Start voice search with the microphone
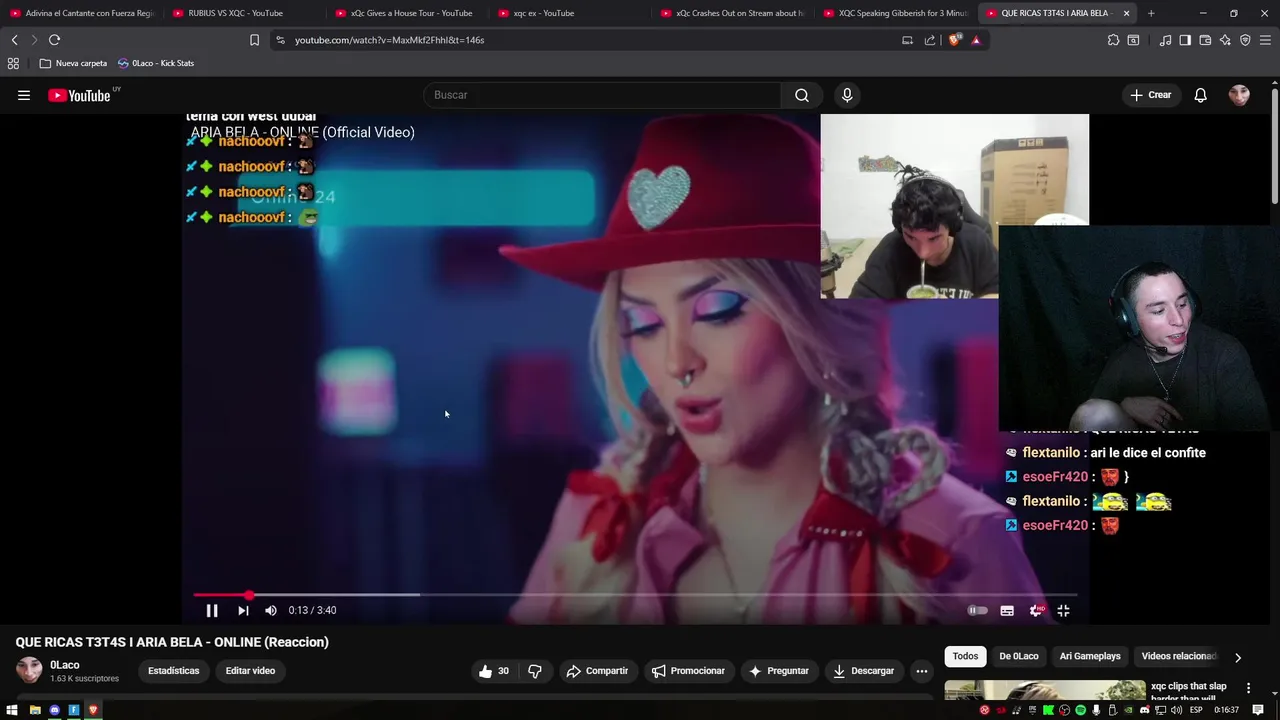This screenshot has height=720, width=1280. [847, 95]
